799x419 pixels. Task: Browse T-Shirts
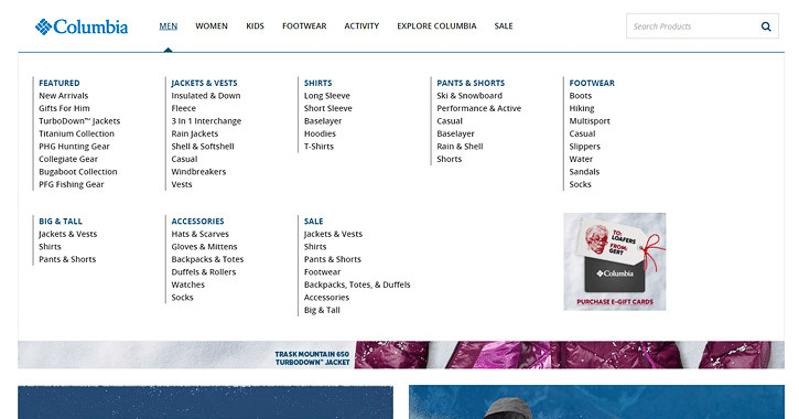coord(319,146)
